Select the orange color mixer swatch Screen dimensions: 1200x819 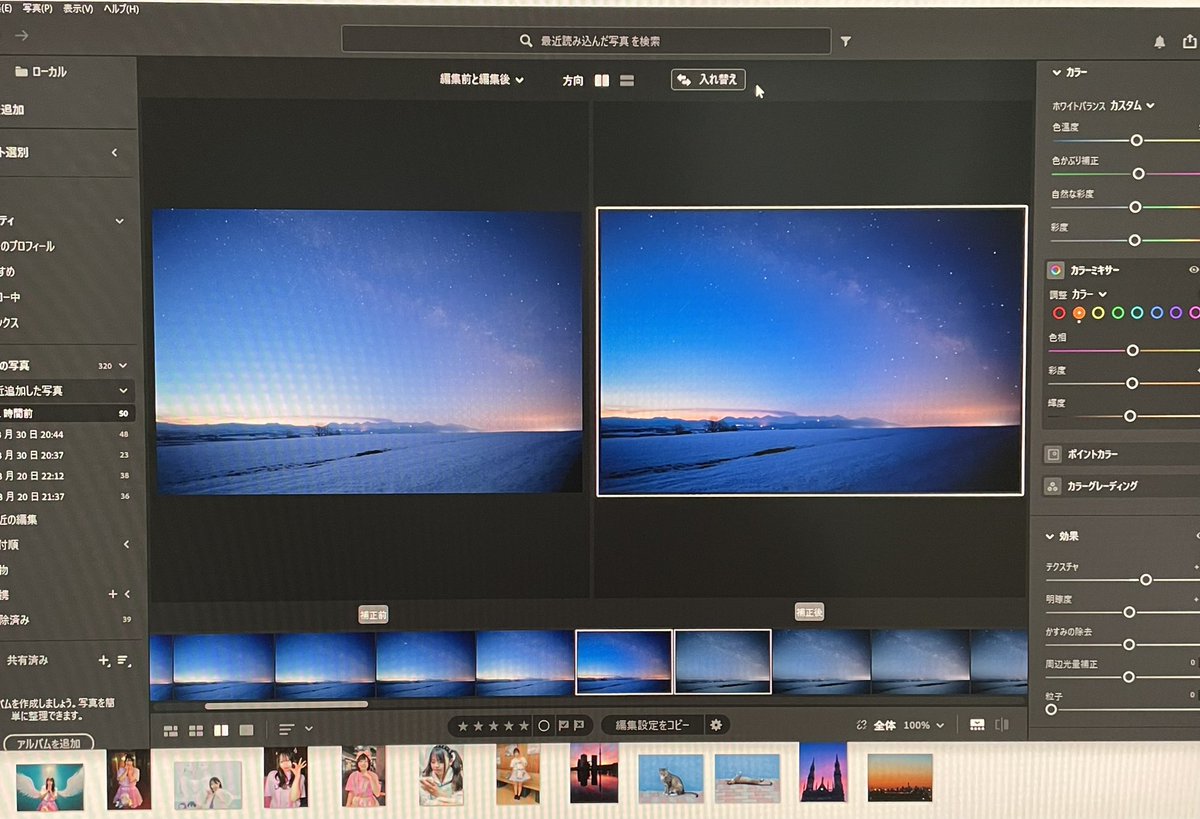pos(1079,313)
